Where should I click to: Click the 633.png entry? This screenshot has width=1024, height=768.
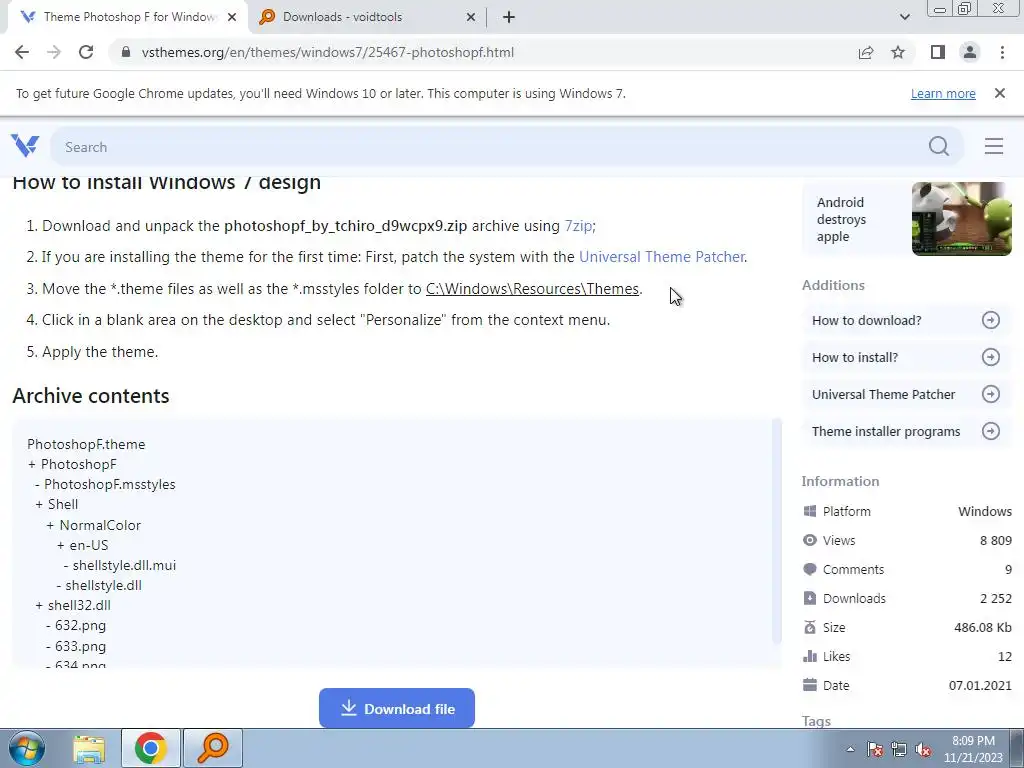pyautogui.click(x=80, y=646)
